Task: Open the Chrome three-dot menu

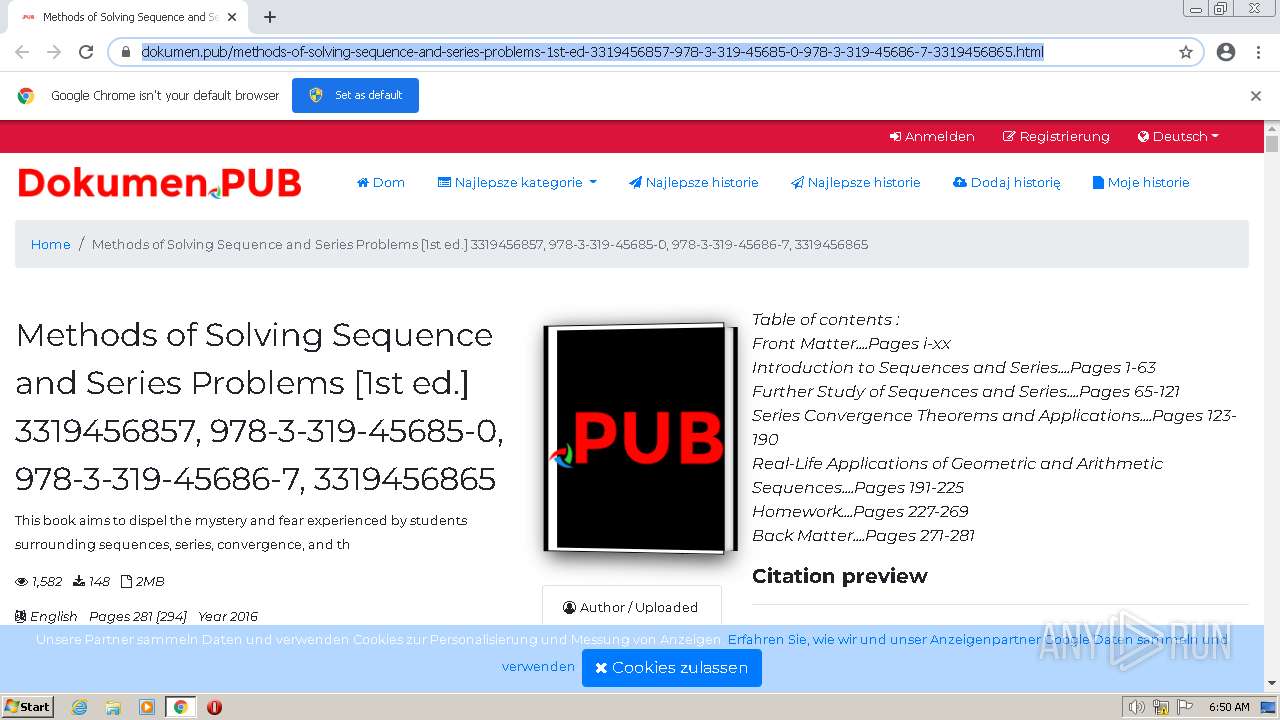Action: tap(1258, 52)
